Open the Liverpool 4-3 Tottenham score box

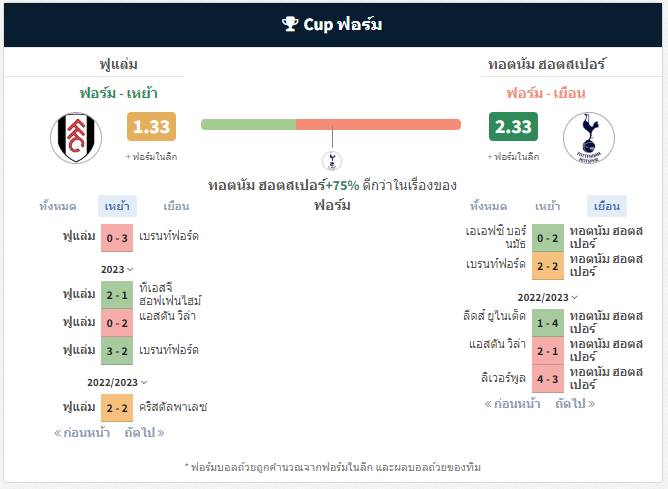tap(548, 379)
